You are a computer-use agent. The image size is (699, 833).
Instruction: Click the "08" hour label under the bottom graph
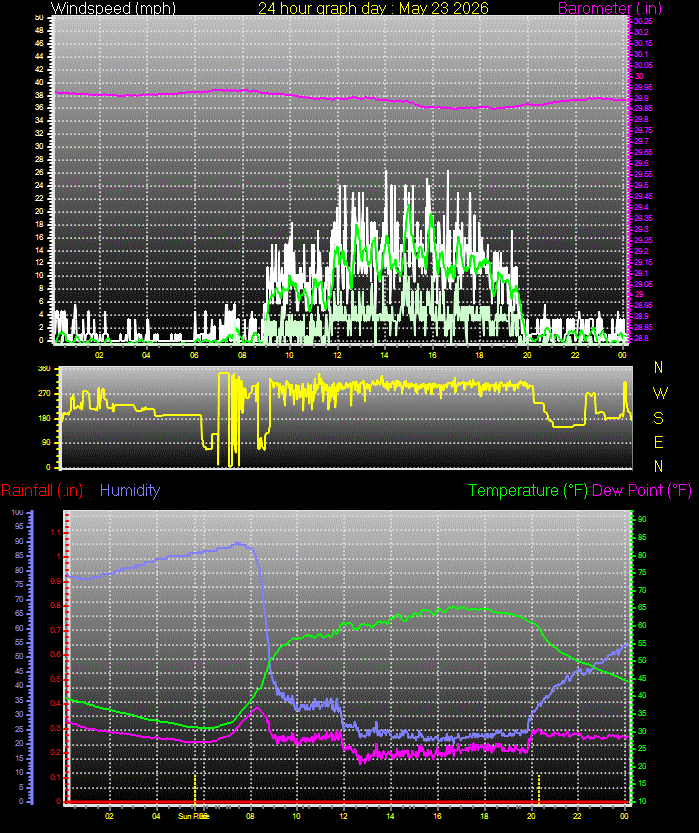pyautogui.click(x=250, y=816)
